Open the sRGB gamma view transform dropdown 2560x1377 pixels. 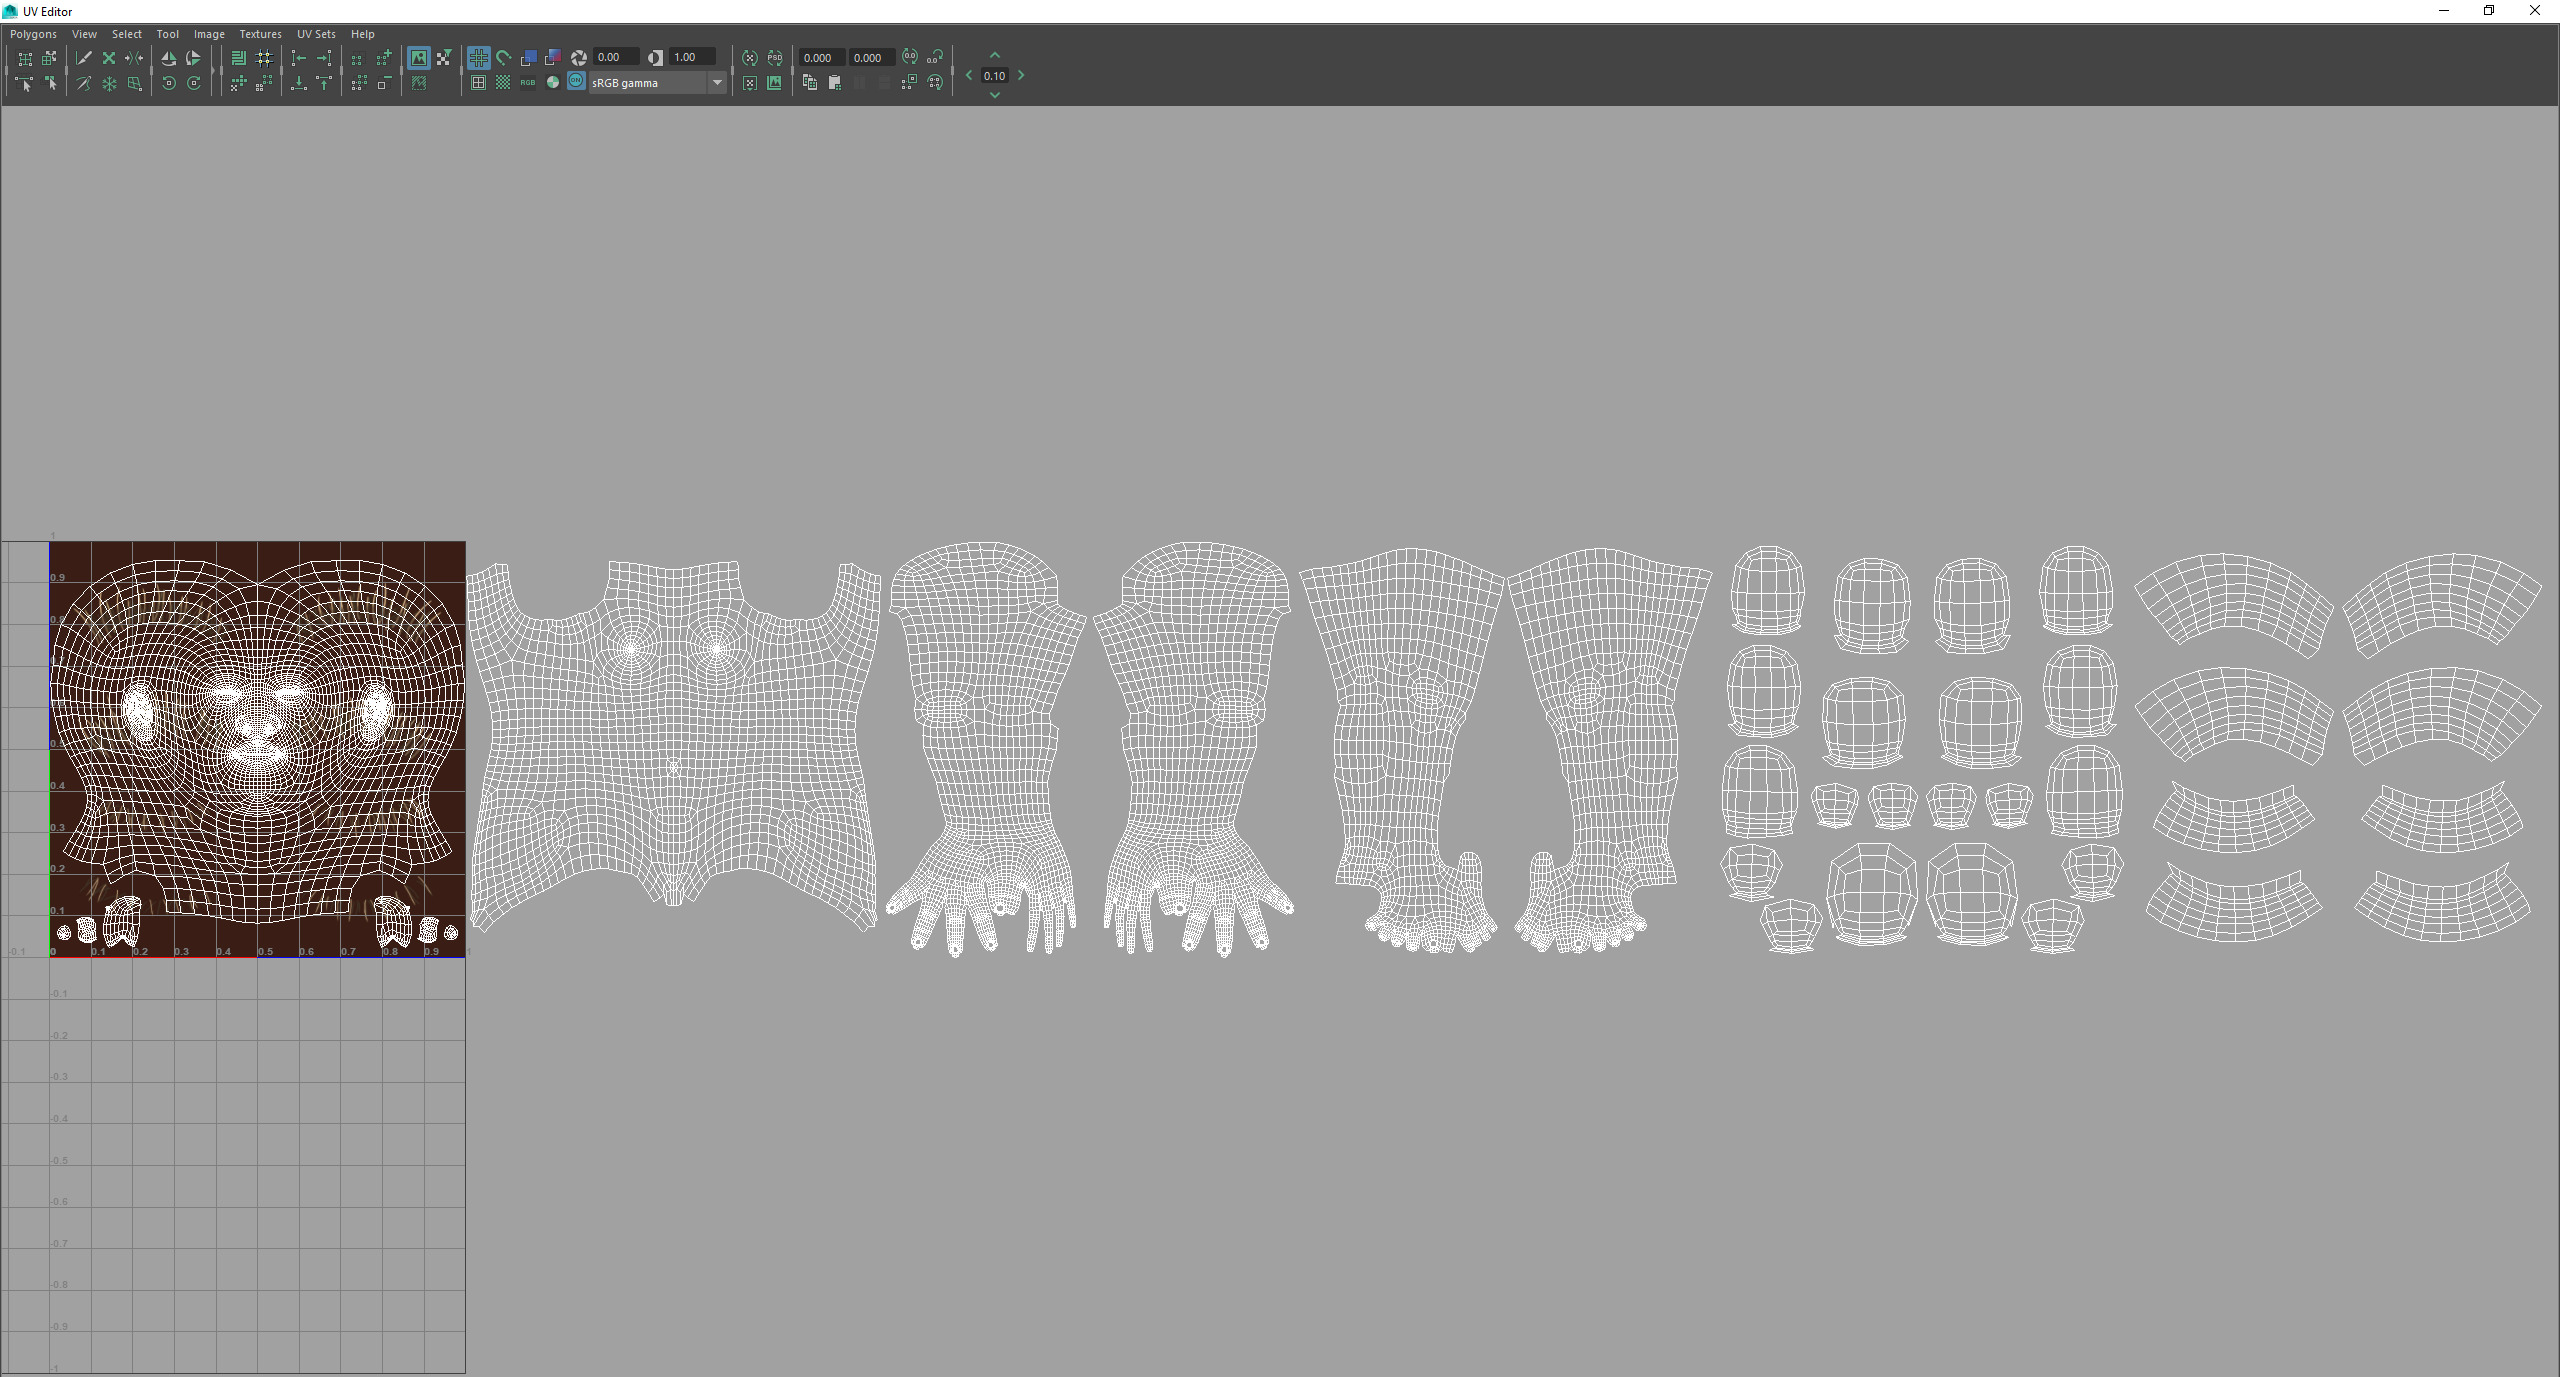(x=717, y=83)
